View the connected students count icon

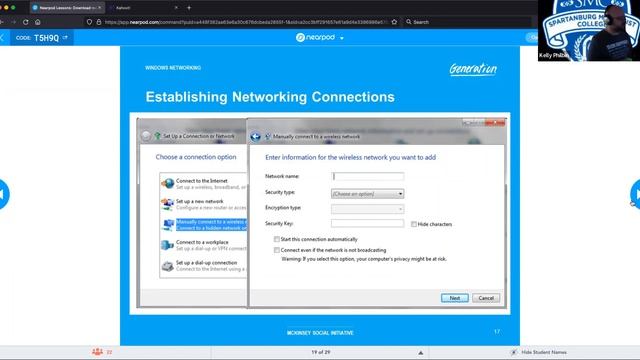coord(98,352)
